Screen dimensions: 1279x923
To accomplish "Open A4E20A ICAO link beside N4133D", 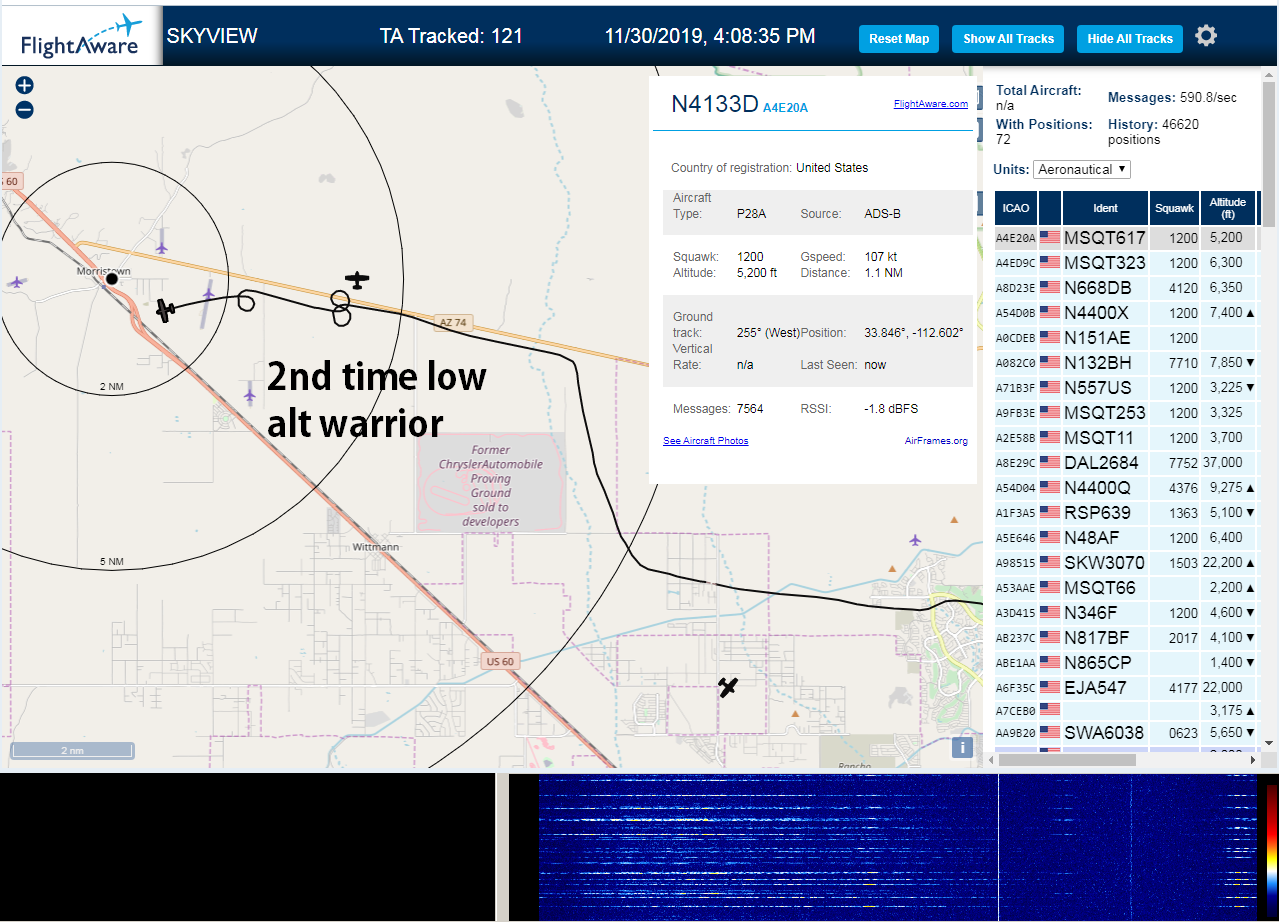I will pos(785,108).
